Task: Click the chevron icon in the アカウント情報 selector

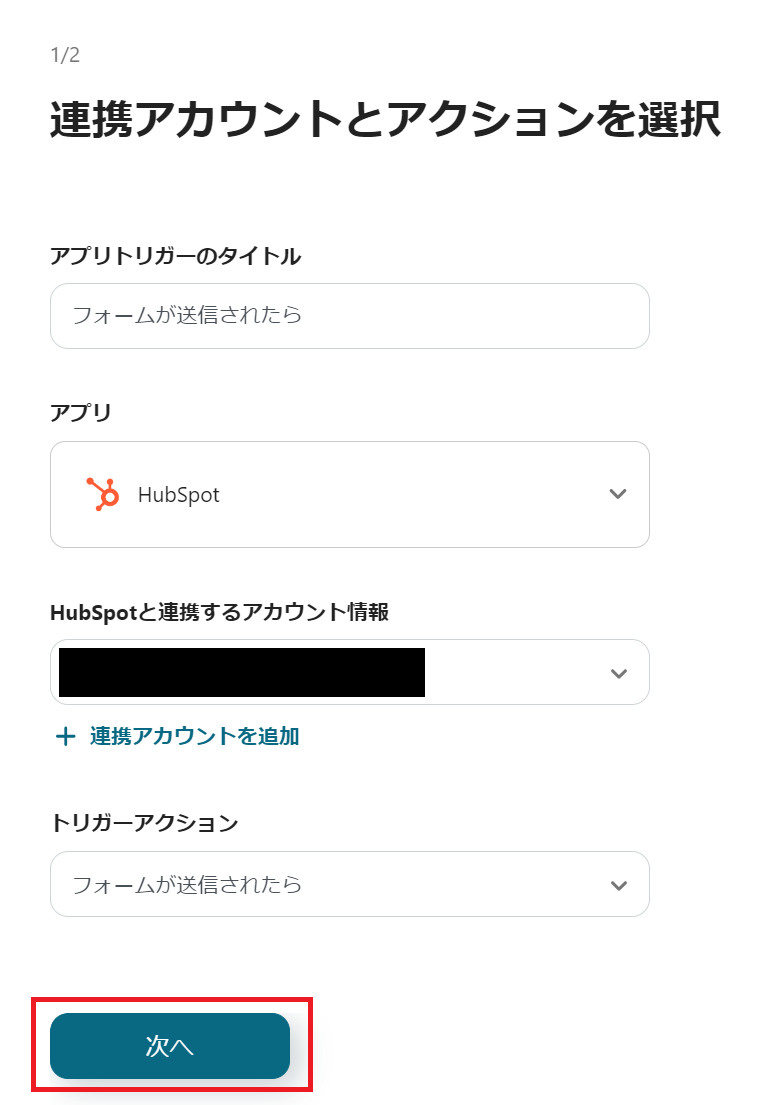Action: (x=618, y=672)
